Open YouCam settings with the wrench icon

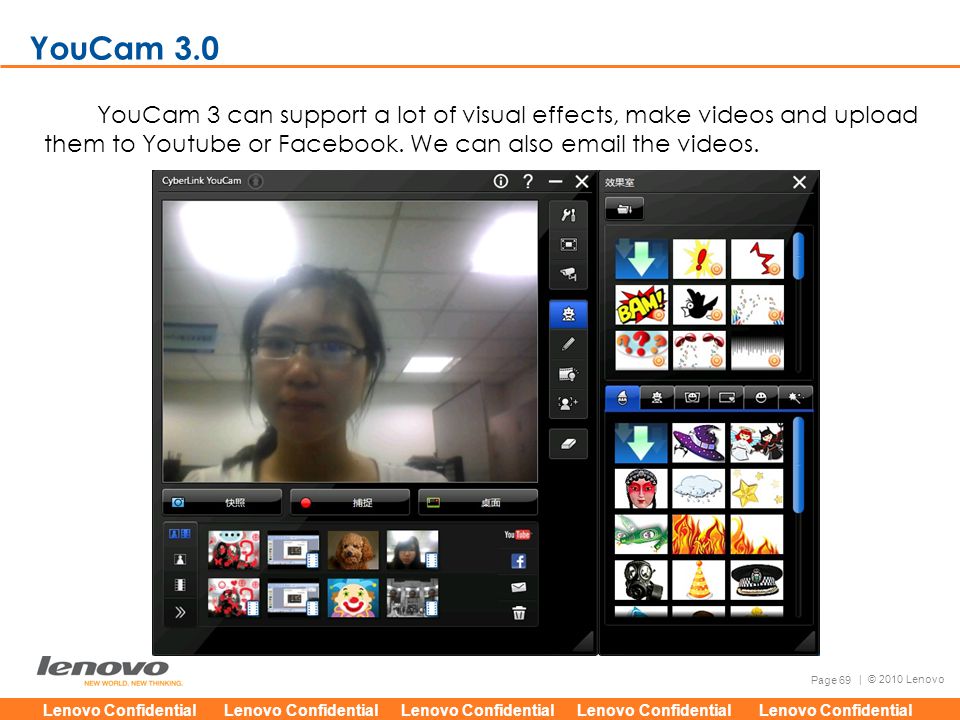click(x=568, y=215)
